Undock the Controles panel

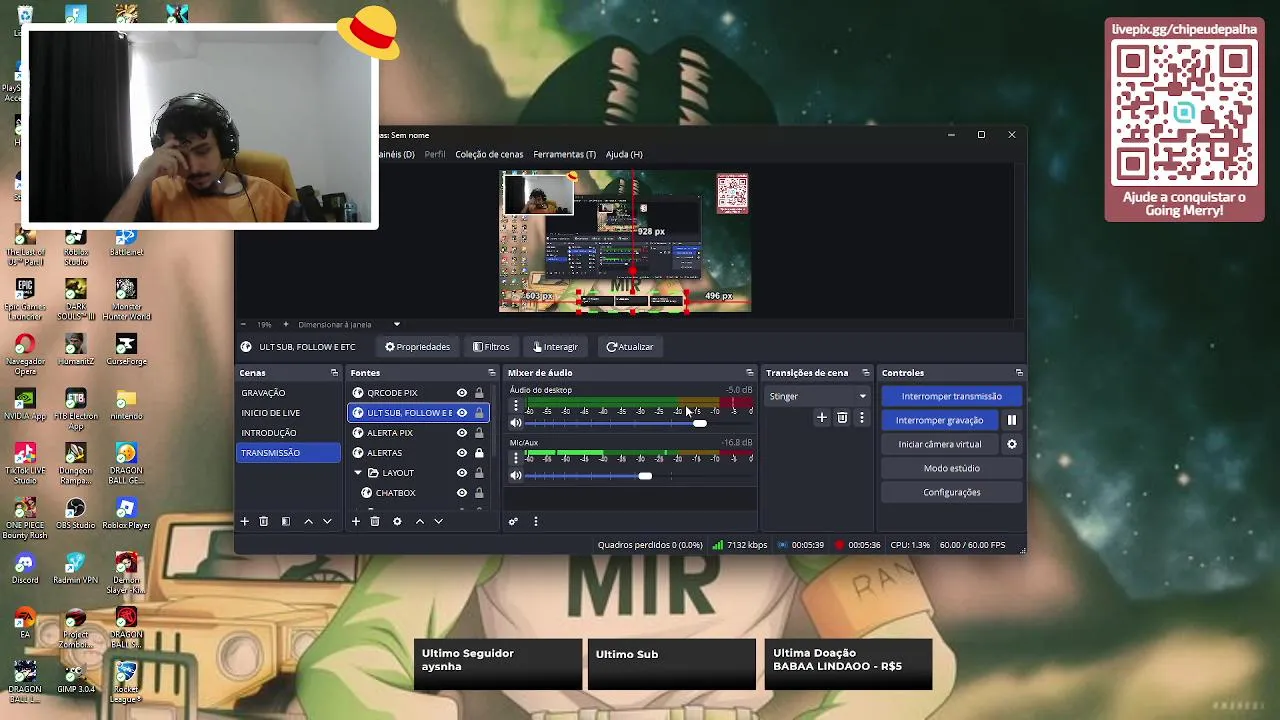[x=1018, y=373]
